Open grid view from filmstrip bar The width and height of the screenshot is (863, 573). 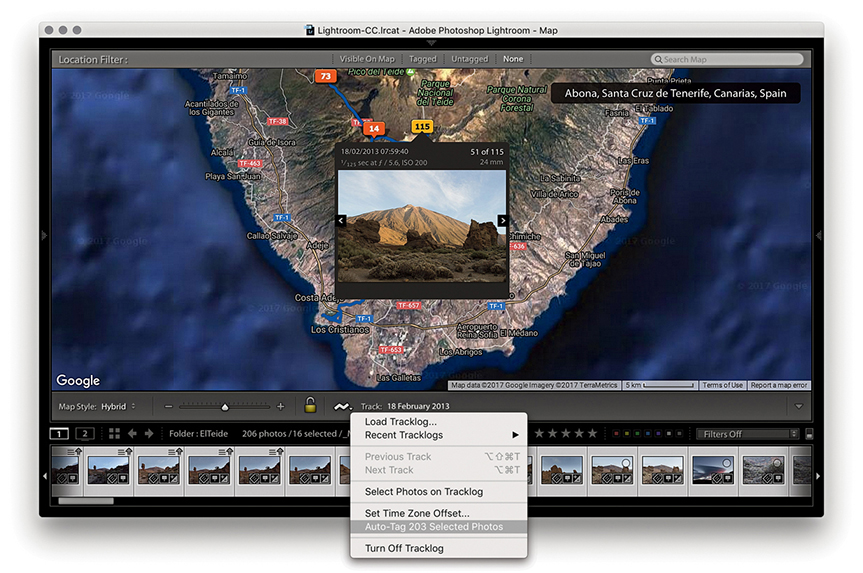point(114,434)
